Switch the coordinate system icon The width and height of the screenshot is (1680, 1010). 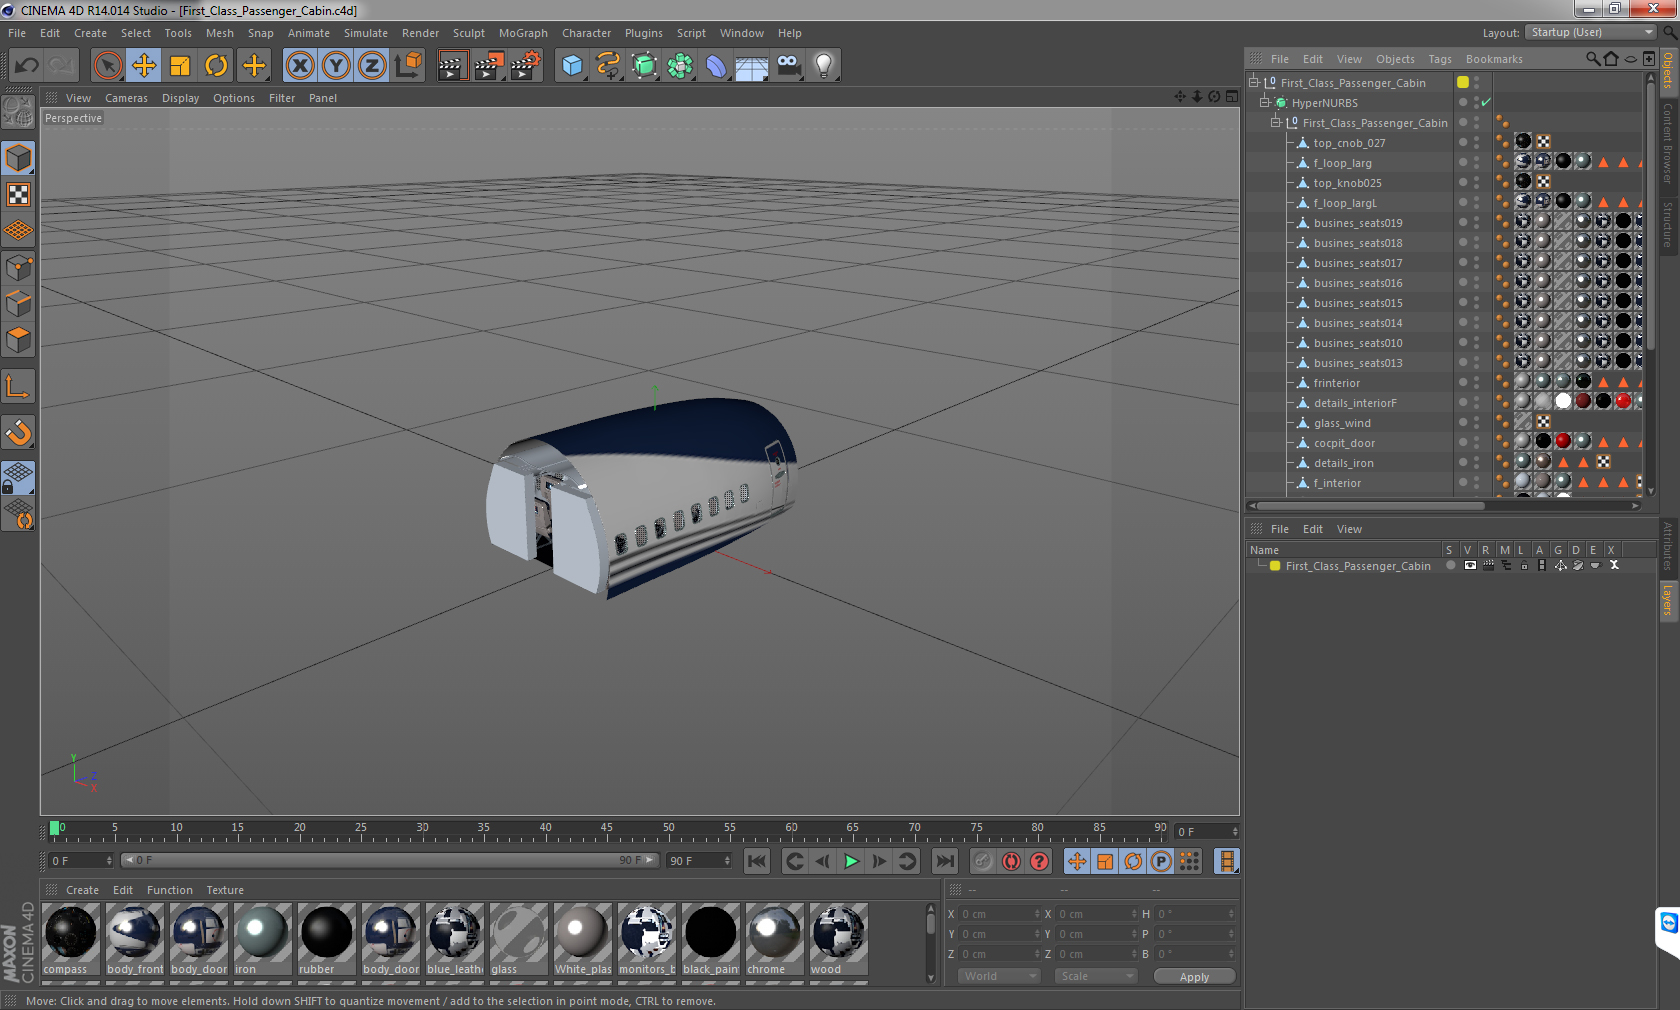408,66
